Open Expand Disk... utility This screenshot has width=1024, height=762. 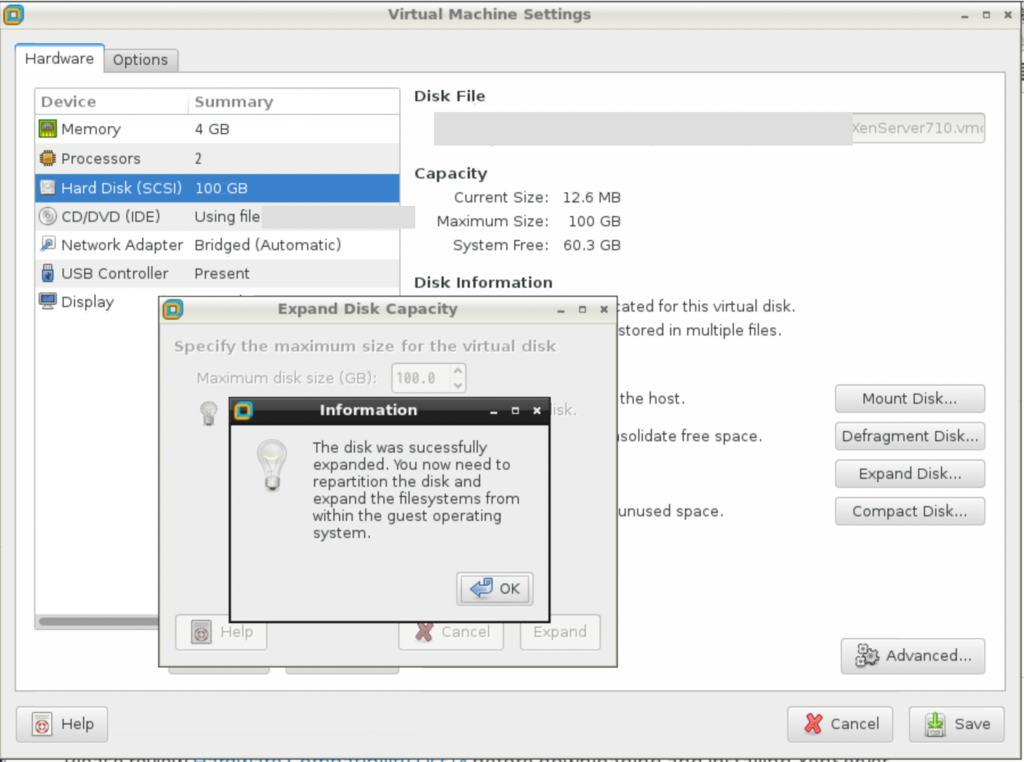pyautogui.click(x=910, y=473)
